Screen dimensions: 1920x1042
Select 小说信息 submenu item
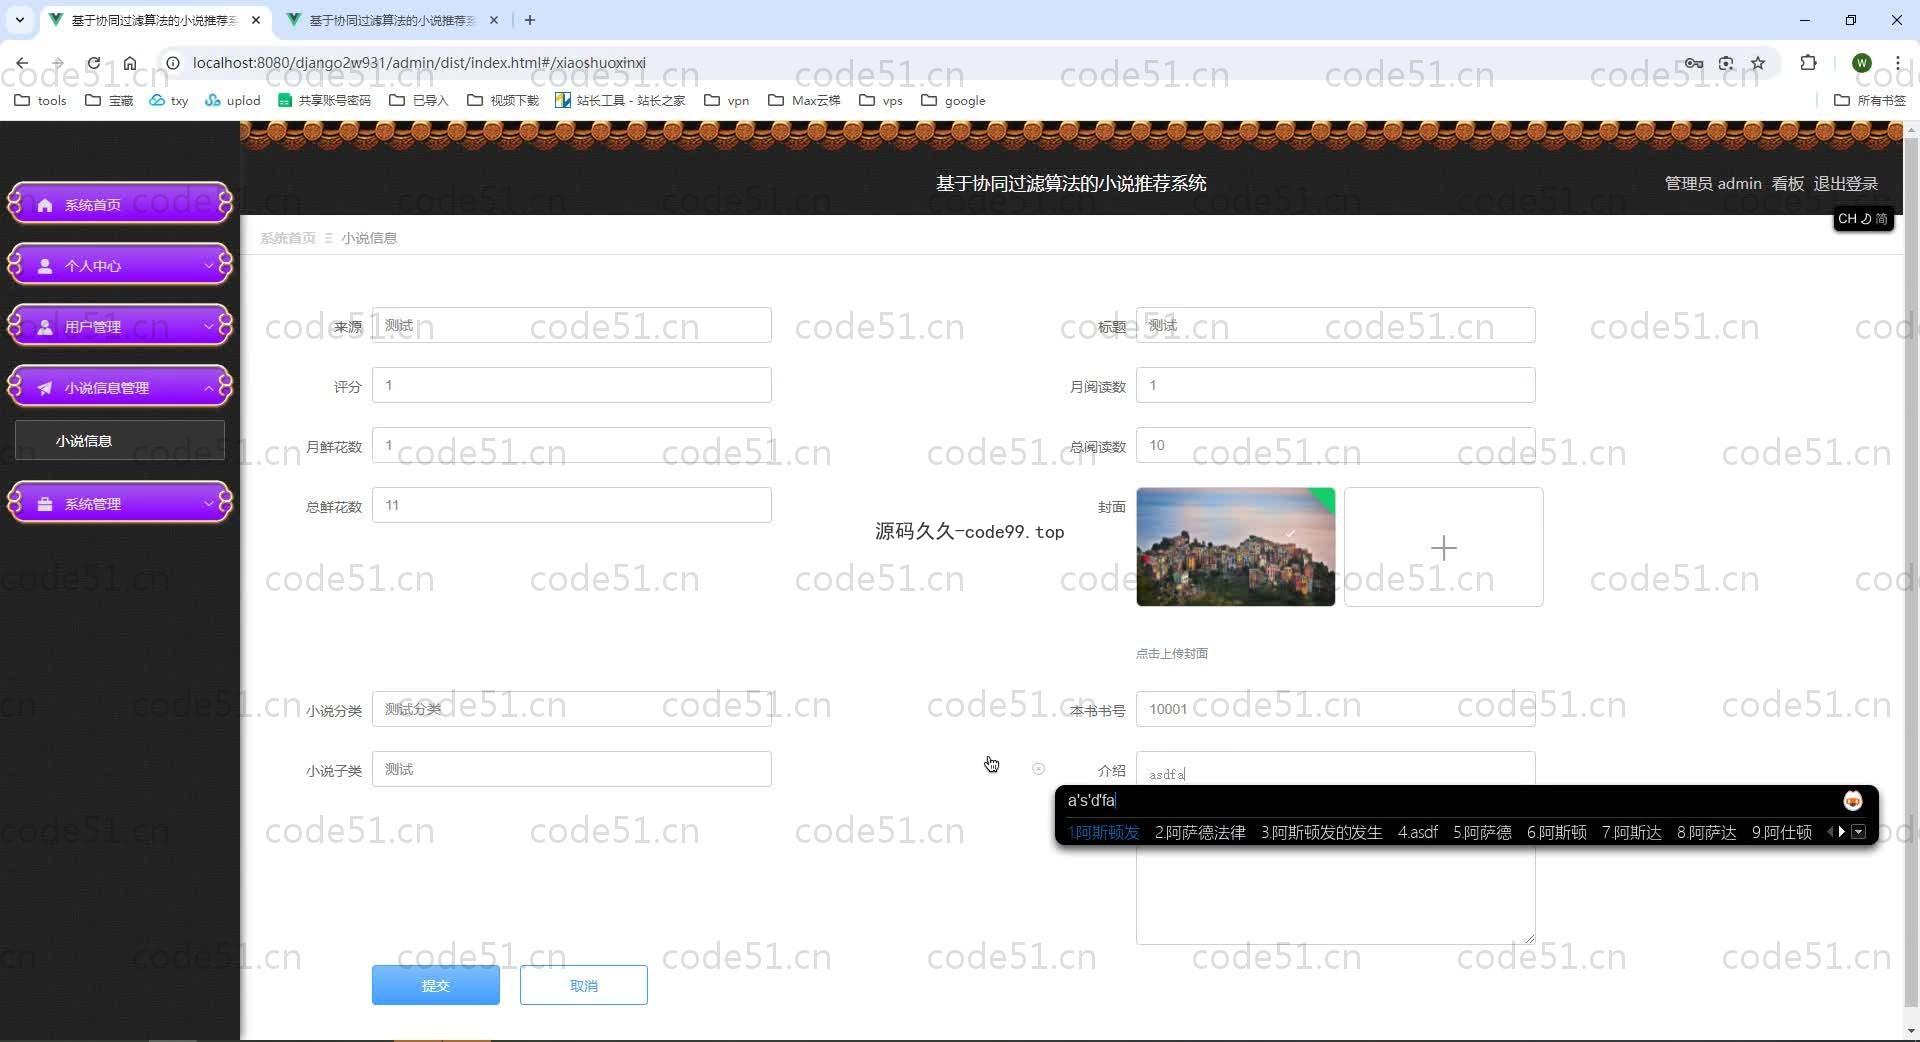[120, 440]
